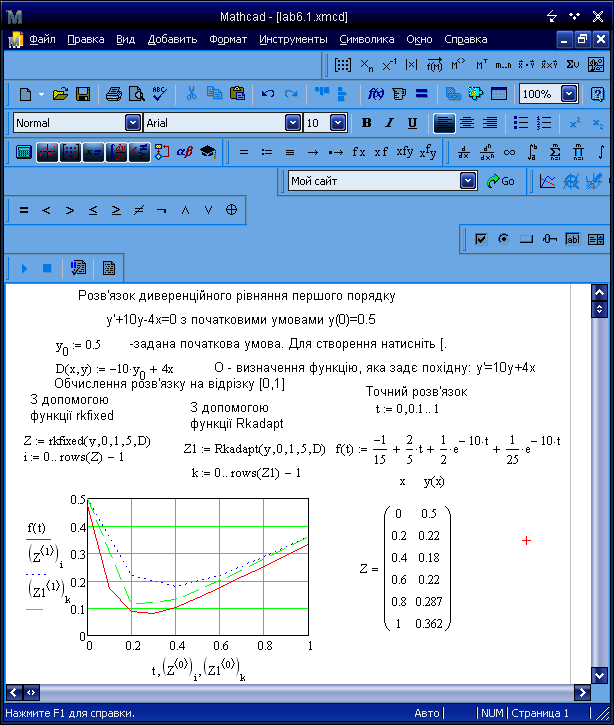Open the Правка menu
Screen dimensions: 614x725
tap(86, 39)
